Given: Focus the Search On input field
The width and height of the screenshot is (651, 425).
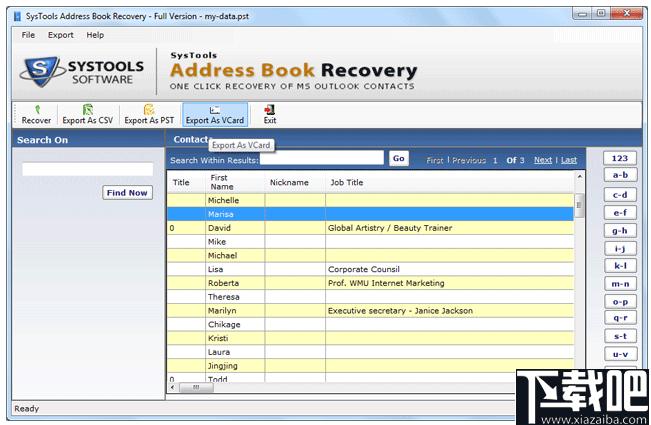Looking at the screenshot, I should (x=88, y=169).
